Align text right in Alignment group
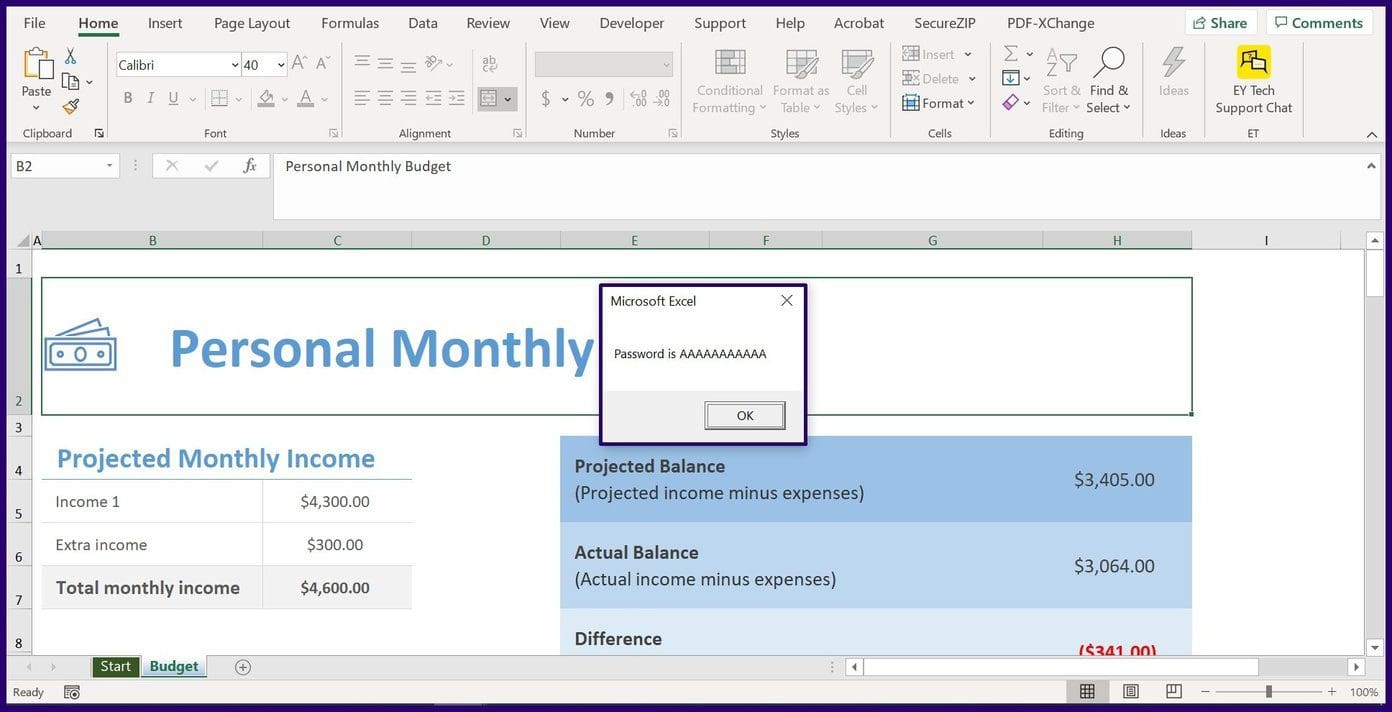Viewport: 1392px width, 712px height. pyautogui.click(x=408, y=98)
